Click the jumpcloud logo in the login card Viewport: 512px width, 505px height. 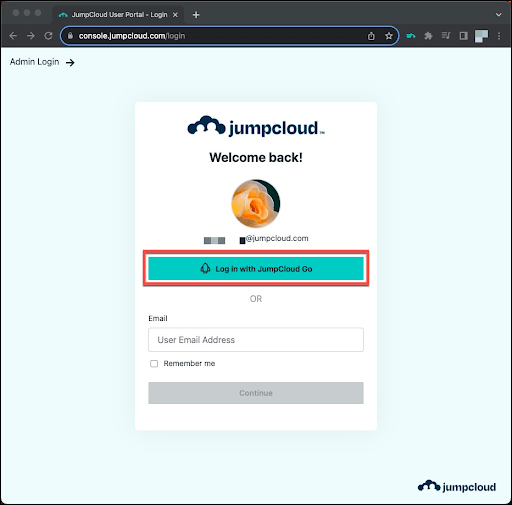pyautogui.click(x=256, y=126)
